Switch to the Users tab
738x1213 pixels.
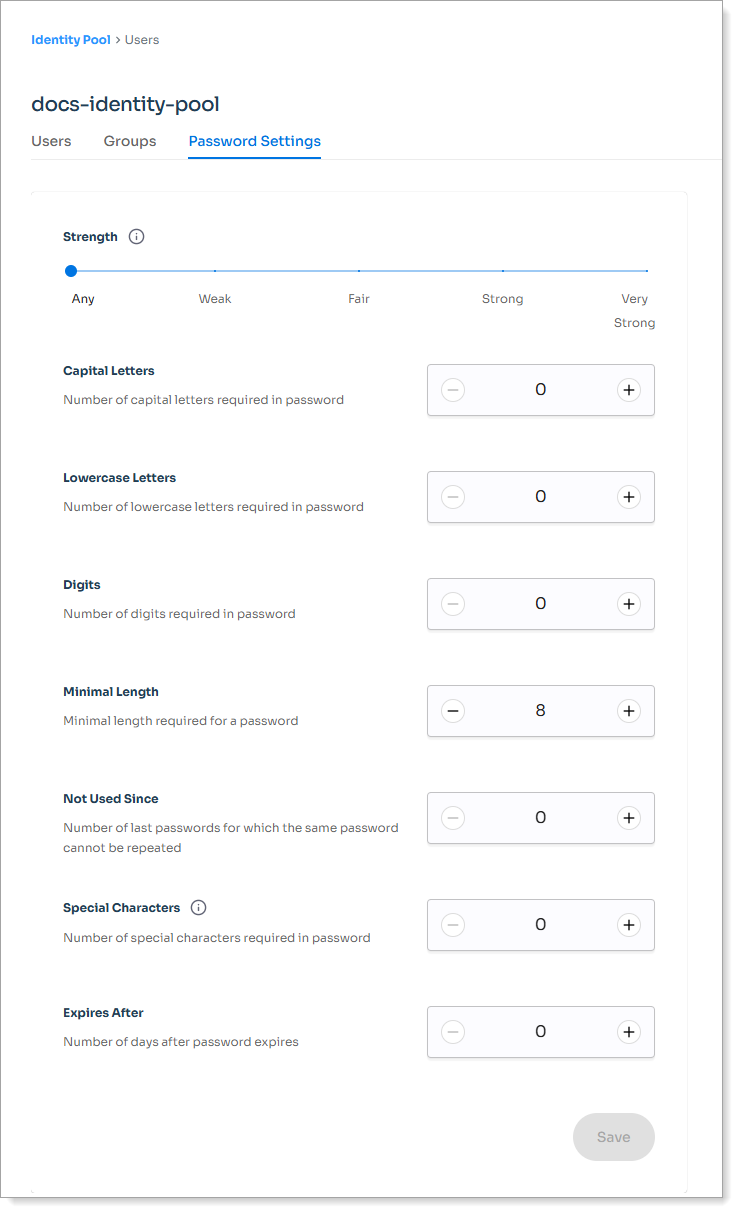tap(51, 141)
